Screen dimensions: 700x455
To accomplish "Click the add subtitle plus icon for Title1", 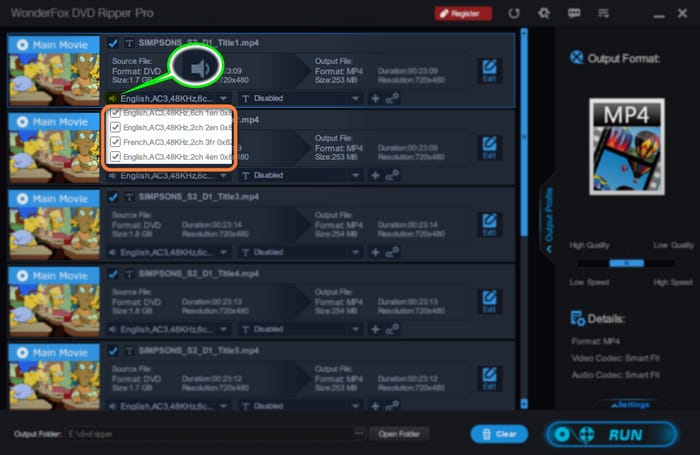I will (375, 98).
